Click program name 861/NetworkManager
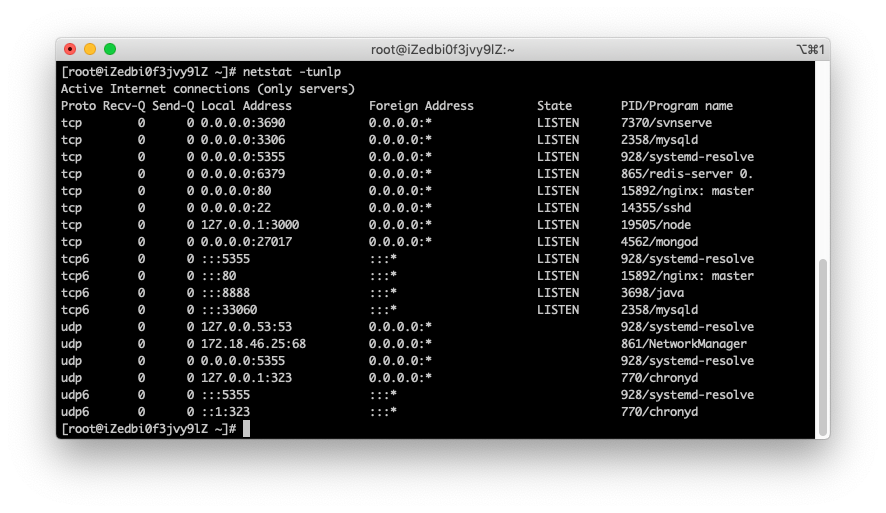Screen dimensions: 886x513 [x=684, y=344]
